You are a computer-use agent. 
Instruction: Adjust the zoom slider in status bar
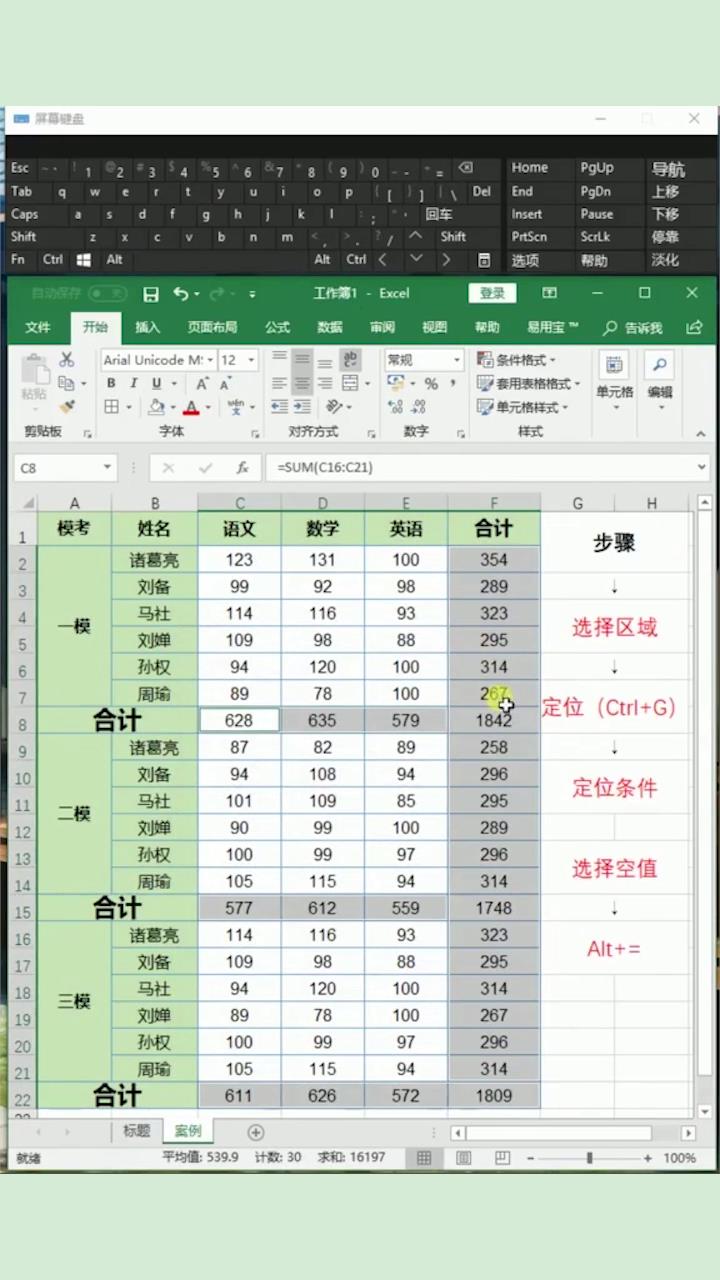pos(589,1158)
